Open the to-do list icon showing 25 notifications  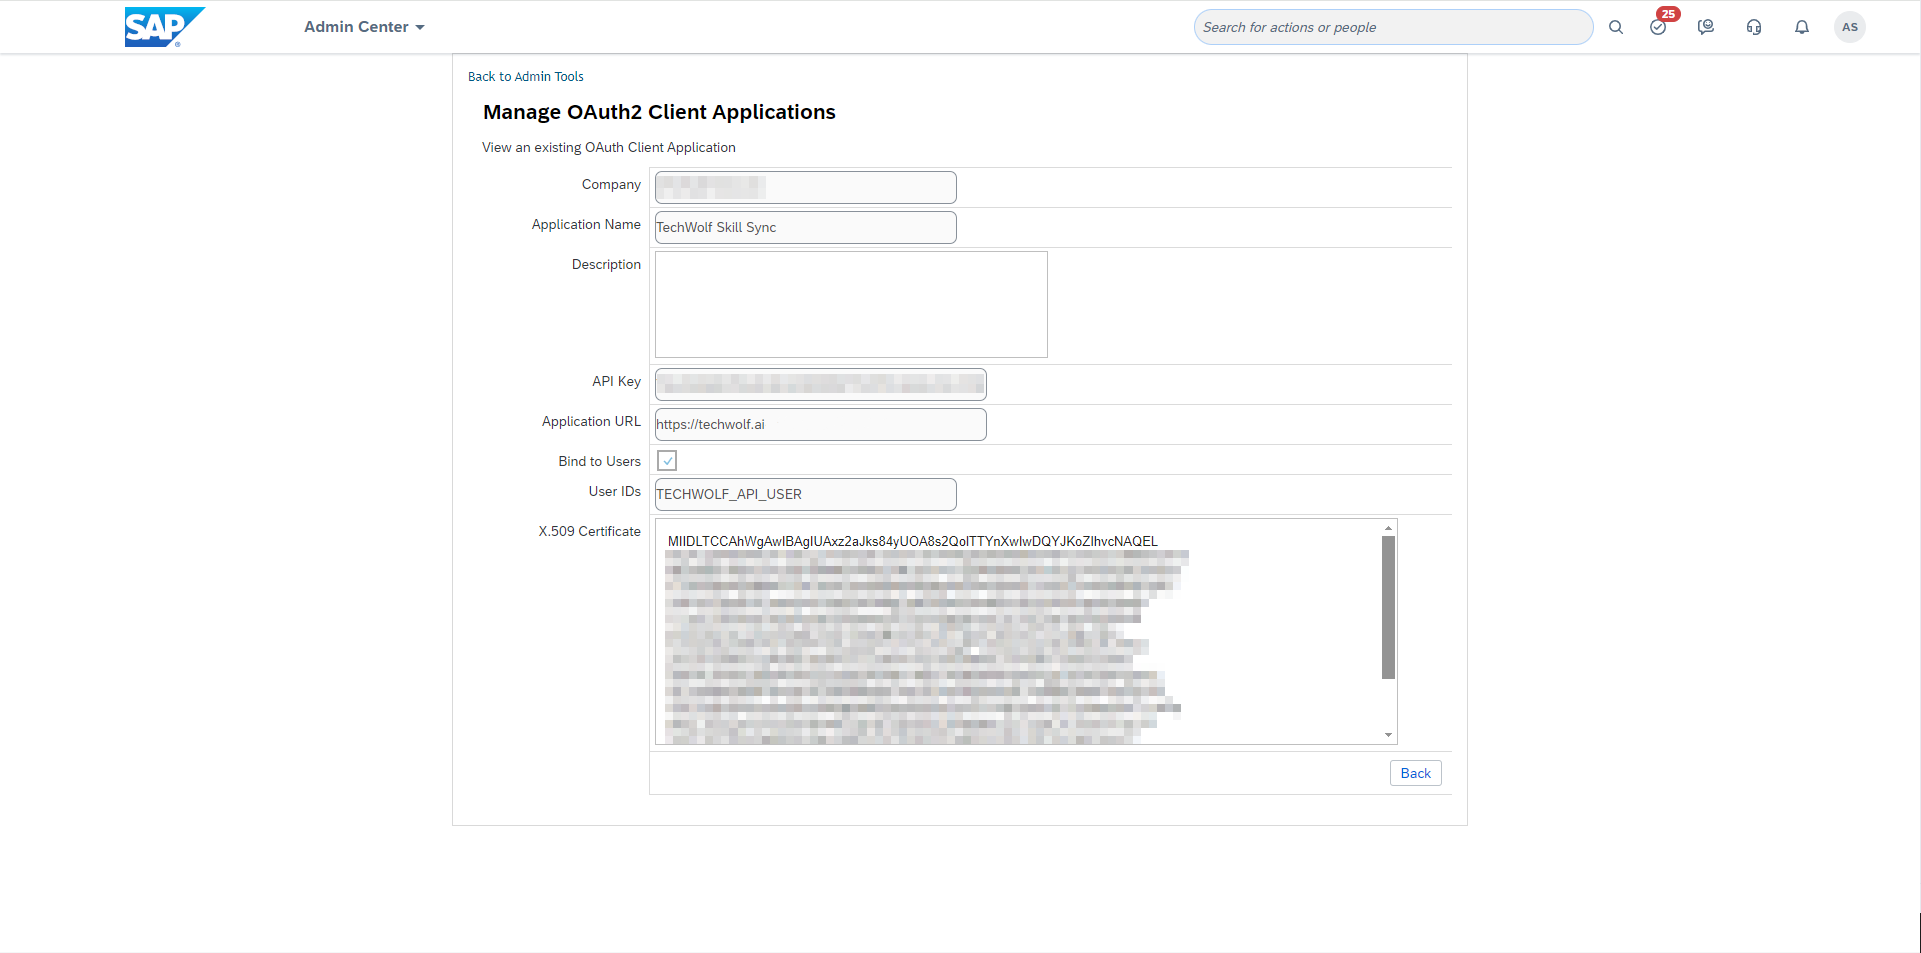pyautogui.click(x=1658, y=27)
